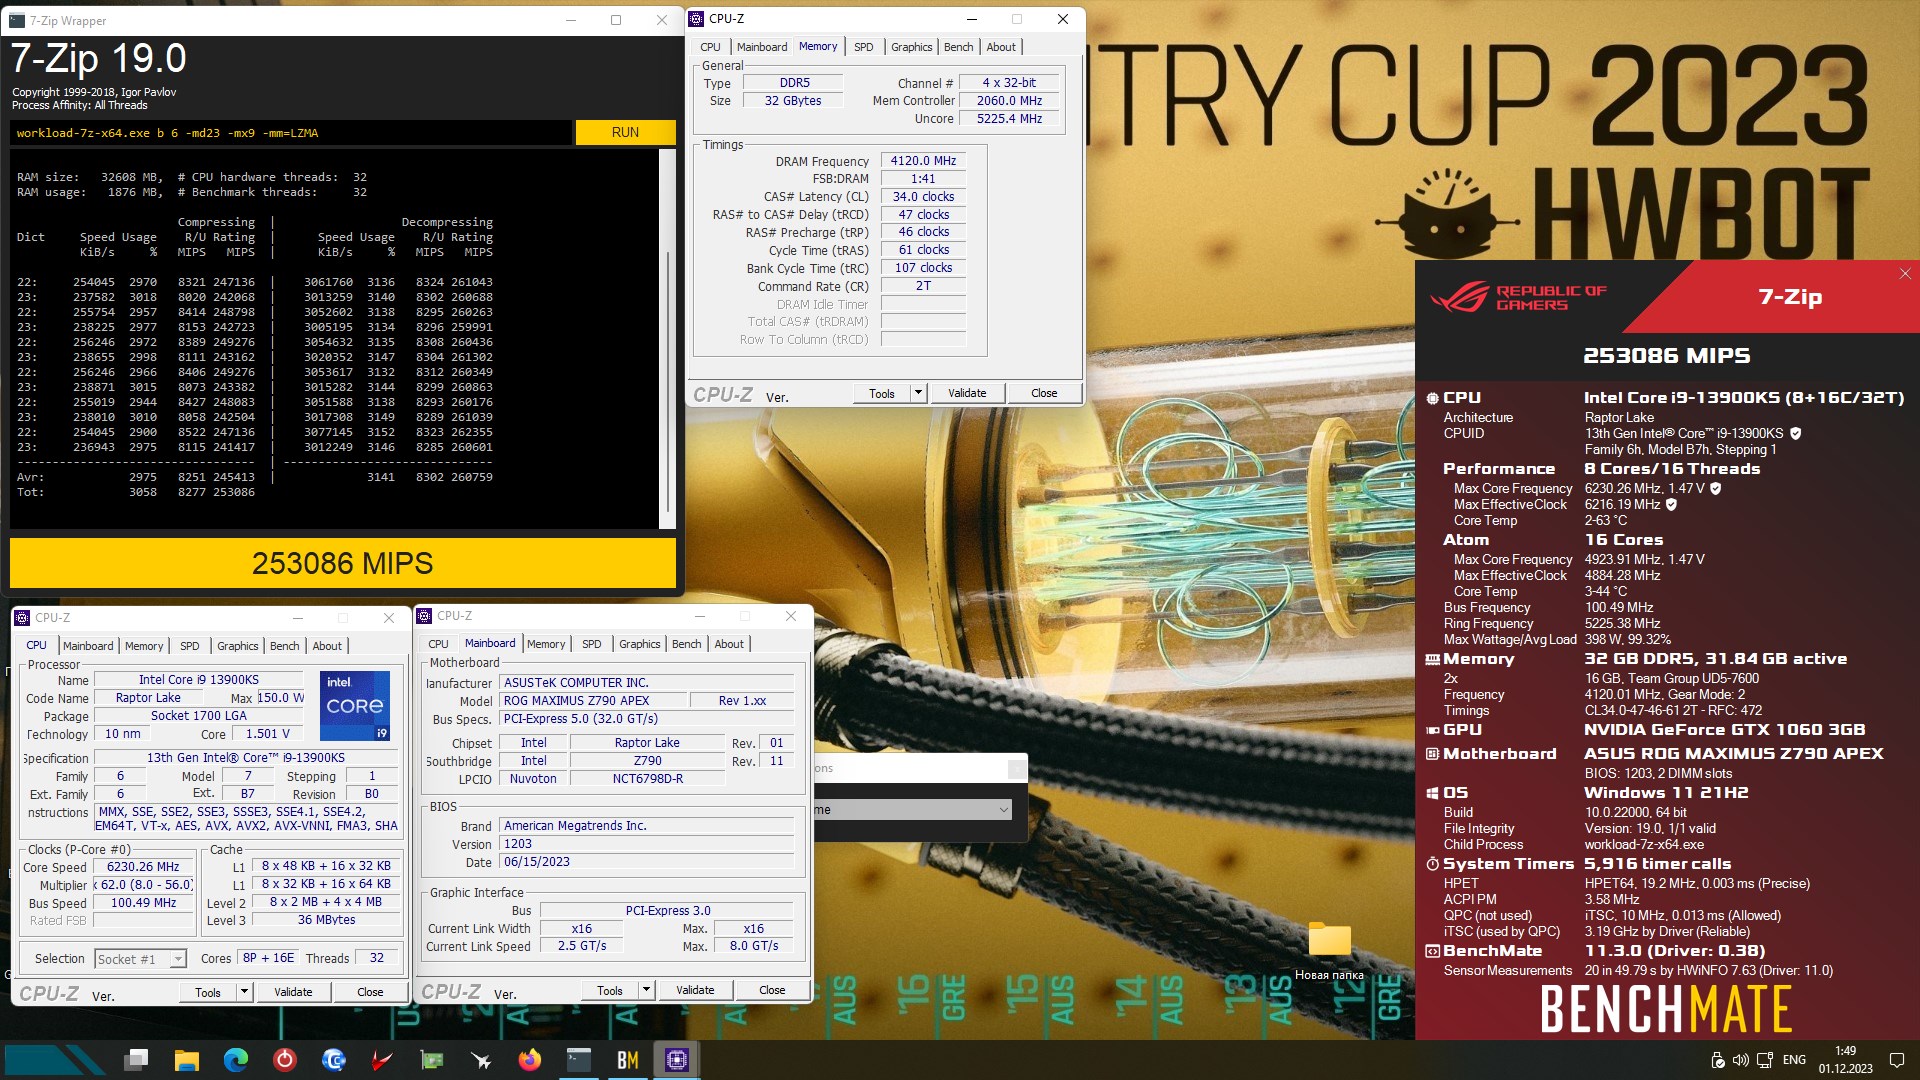
Task: Expand Tools dropdown in CPU-Z Memory window
Action: [918, 393]
